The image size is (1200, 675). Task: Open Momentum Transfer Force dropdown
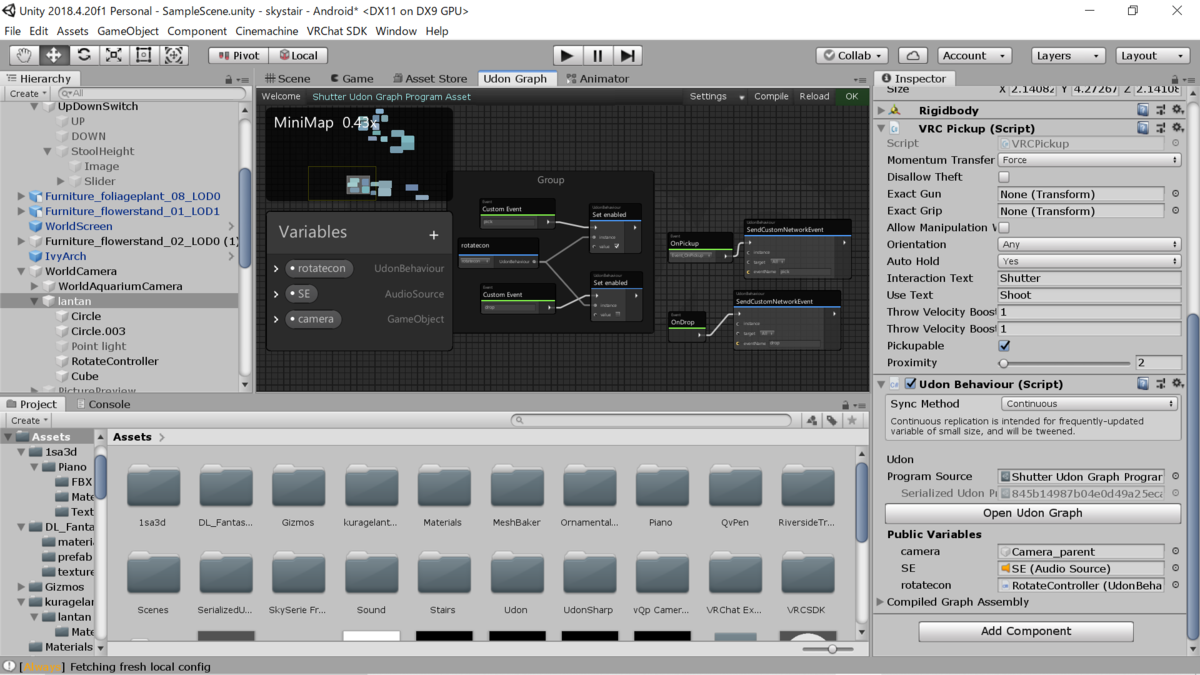[x=1089, y=160]
